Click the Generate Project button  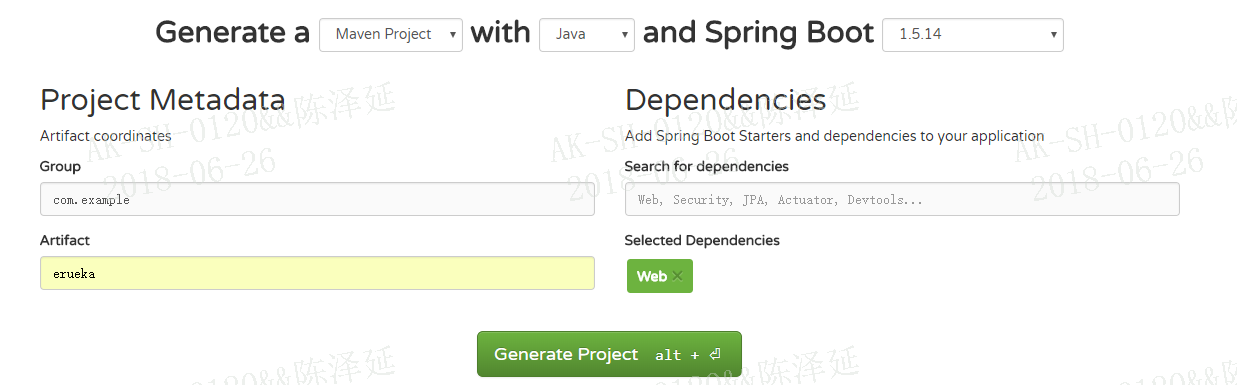click(609, 354)
